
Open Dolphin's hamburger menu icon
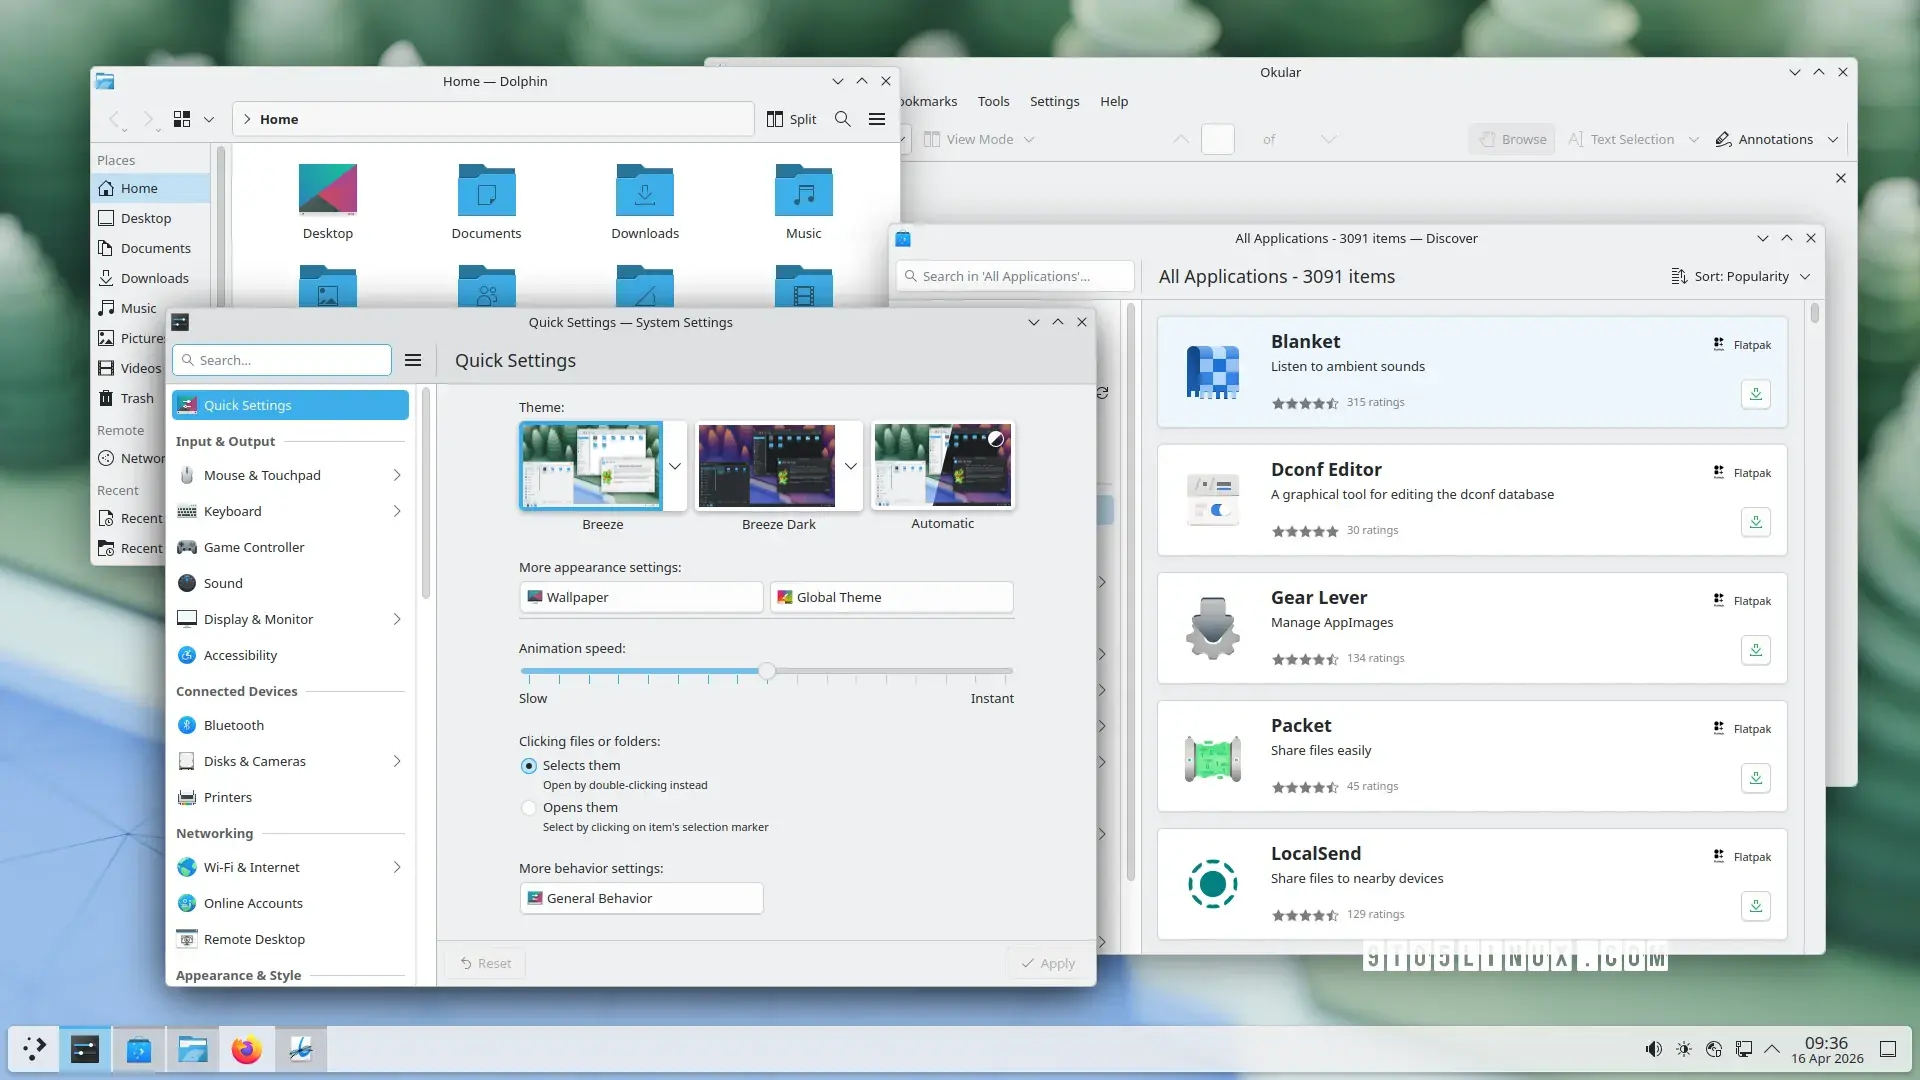(877, 119)
